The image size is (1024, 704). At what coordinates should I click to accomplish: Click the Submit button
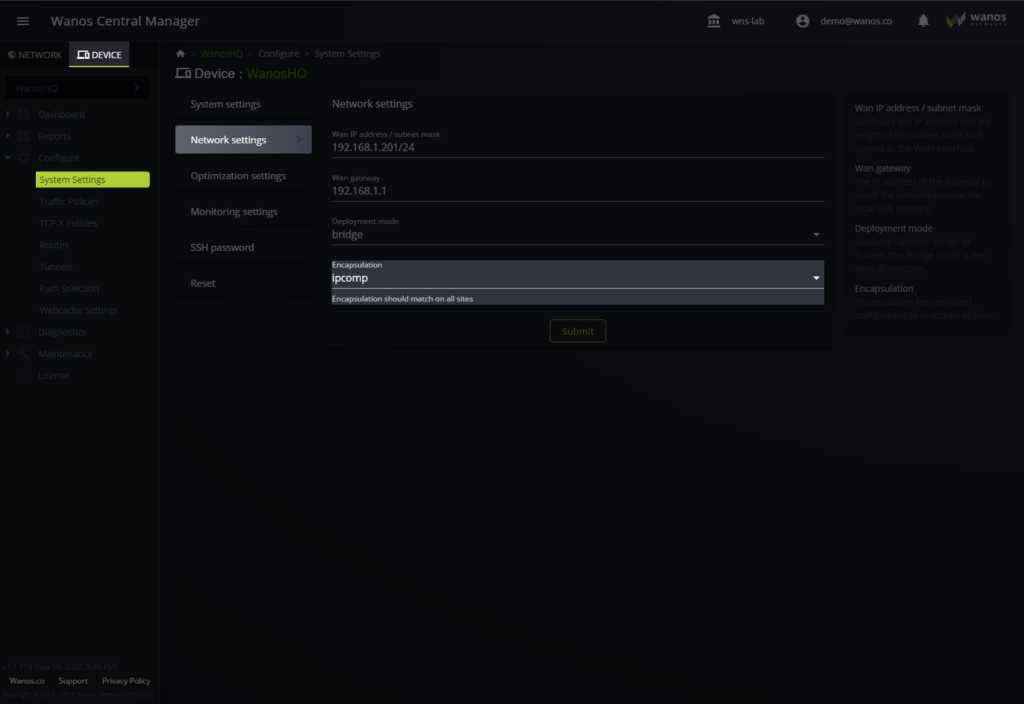[x=577, y=331]
